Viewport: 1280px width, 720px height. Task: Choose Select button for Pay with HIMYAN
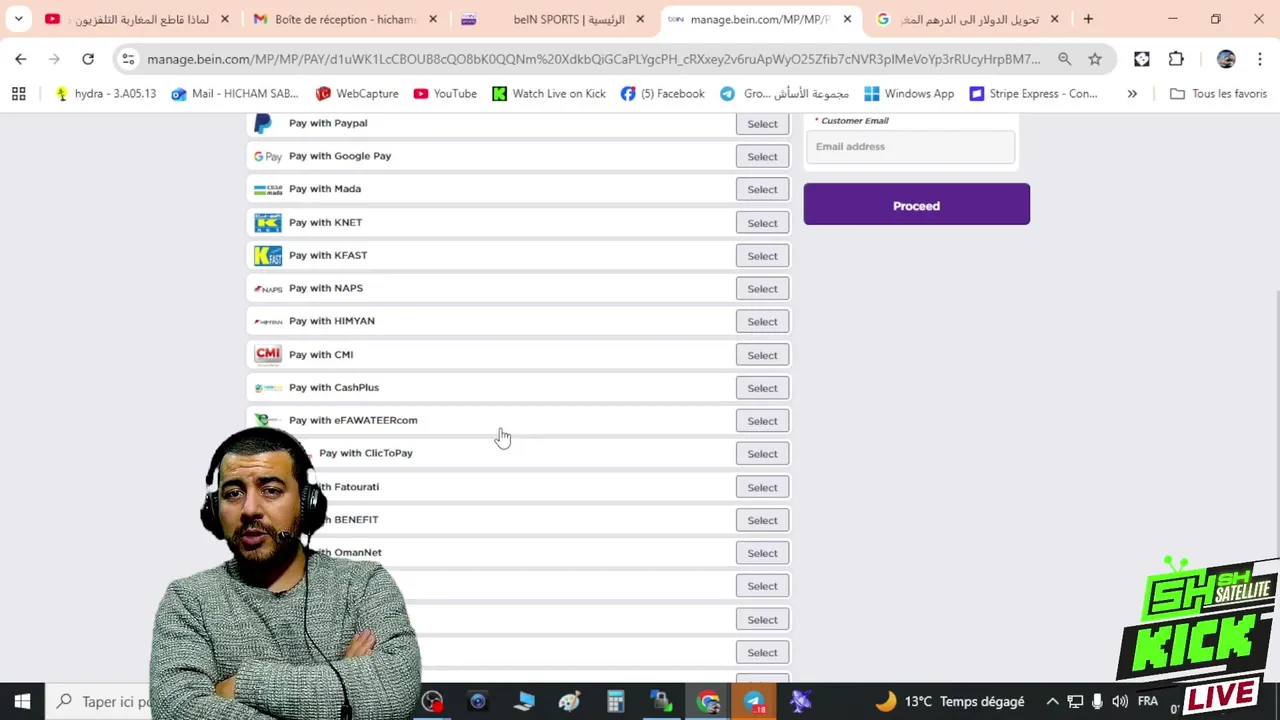[x=762, y=322]
